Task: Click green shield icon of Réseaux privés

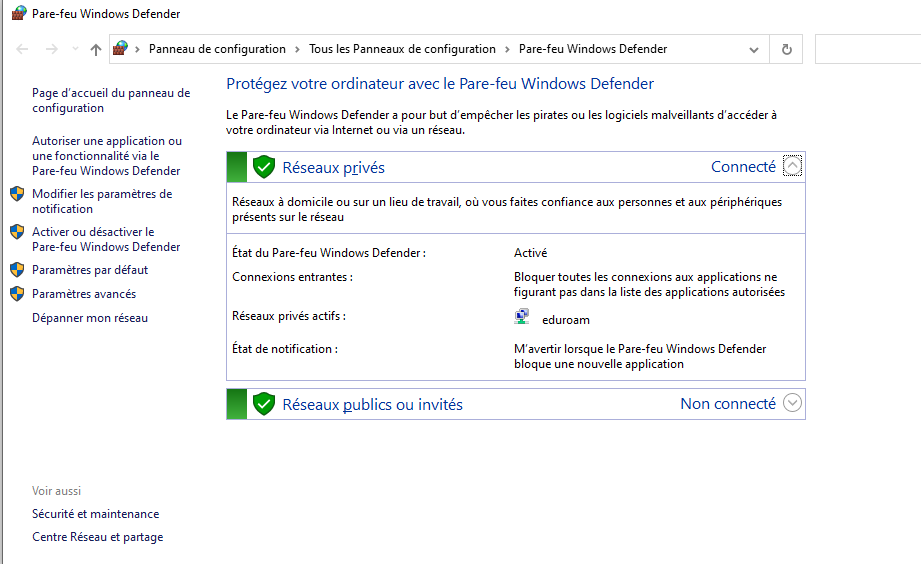Action: [x=264, y=167]
